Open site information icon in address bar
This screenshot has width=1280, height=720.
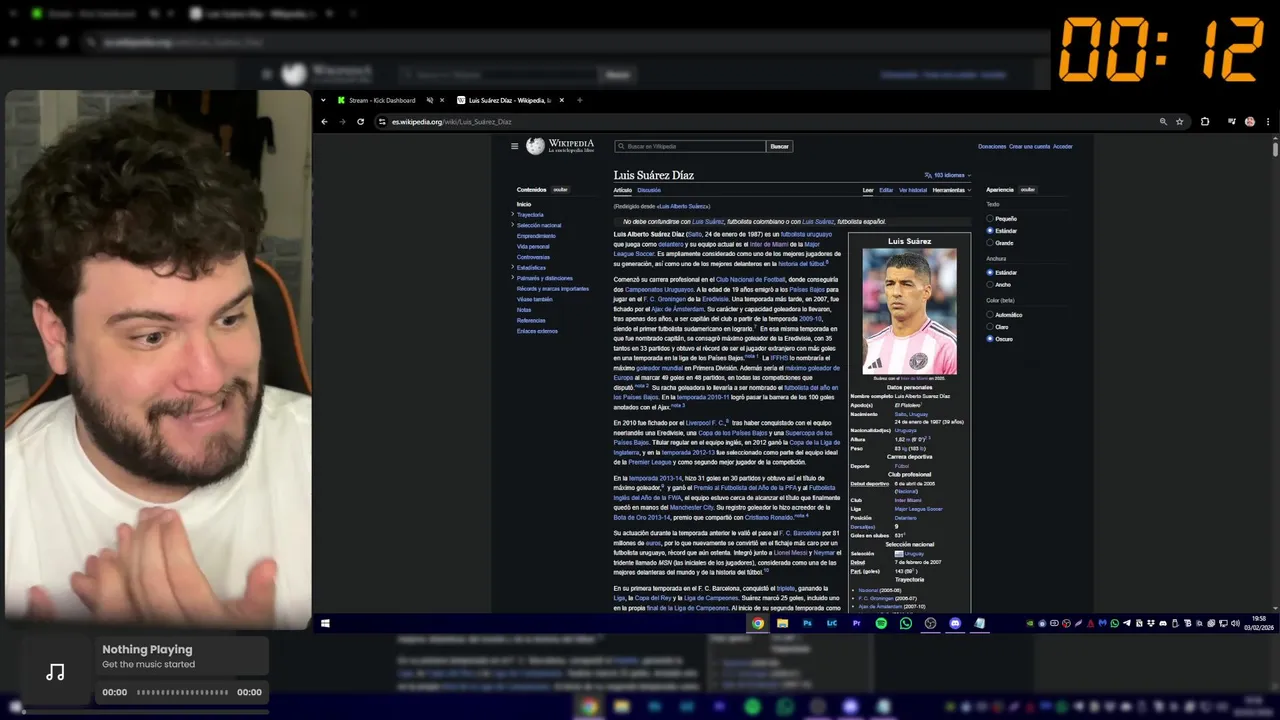tap(382, 122)
